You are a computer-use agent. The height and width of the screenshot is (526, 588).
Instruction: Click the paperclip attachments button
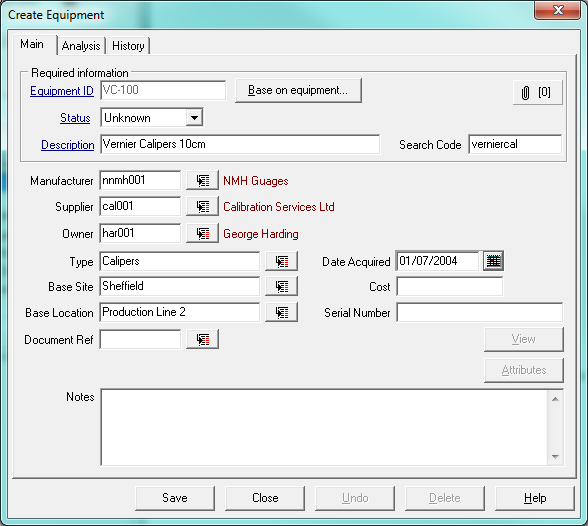pyautogui.click(x=538, y=92)
